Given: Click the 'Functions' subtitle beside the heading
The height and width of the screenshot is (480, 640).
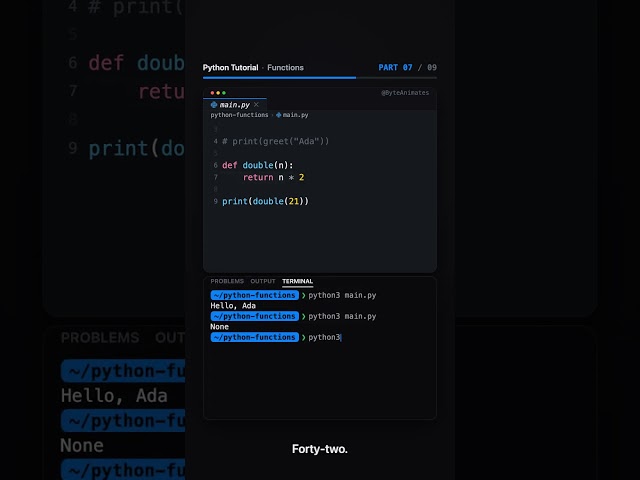Looking at the screenshot, I should (x=285, y=68).
